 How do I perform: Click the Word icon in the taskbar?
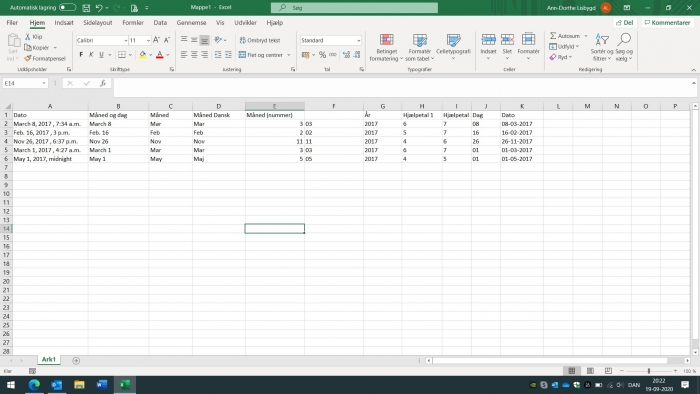point(102,385)
